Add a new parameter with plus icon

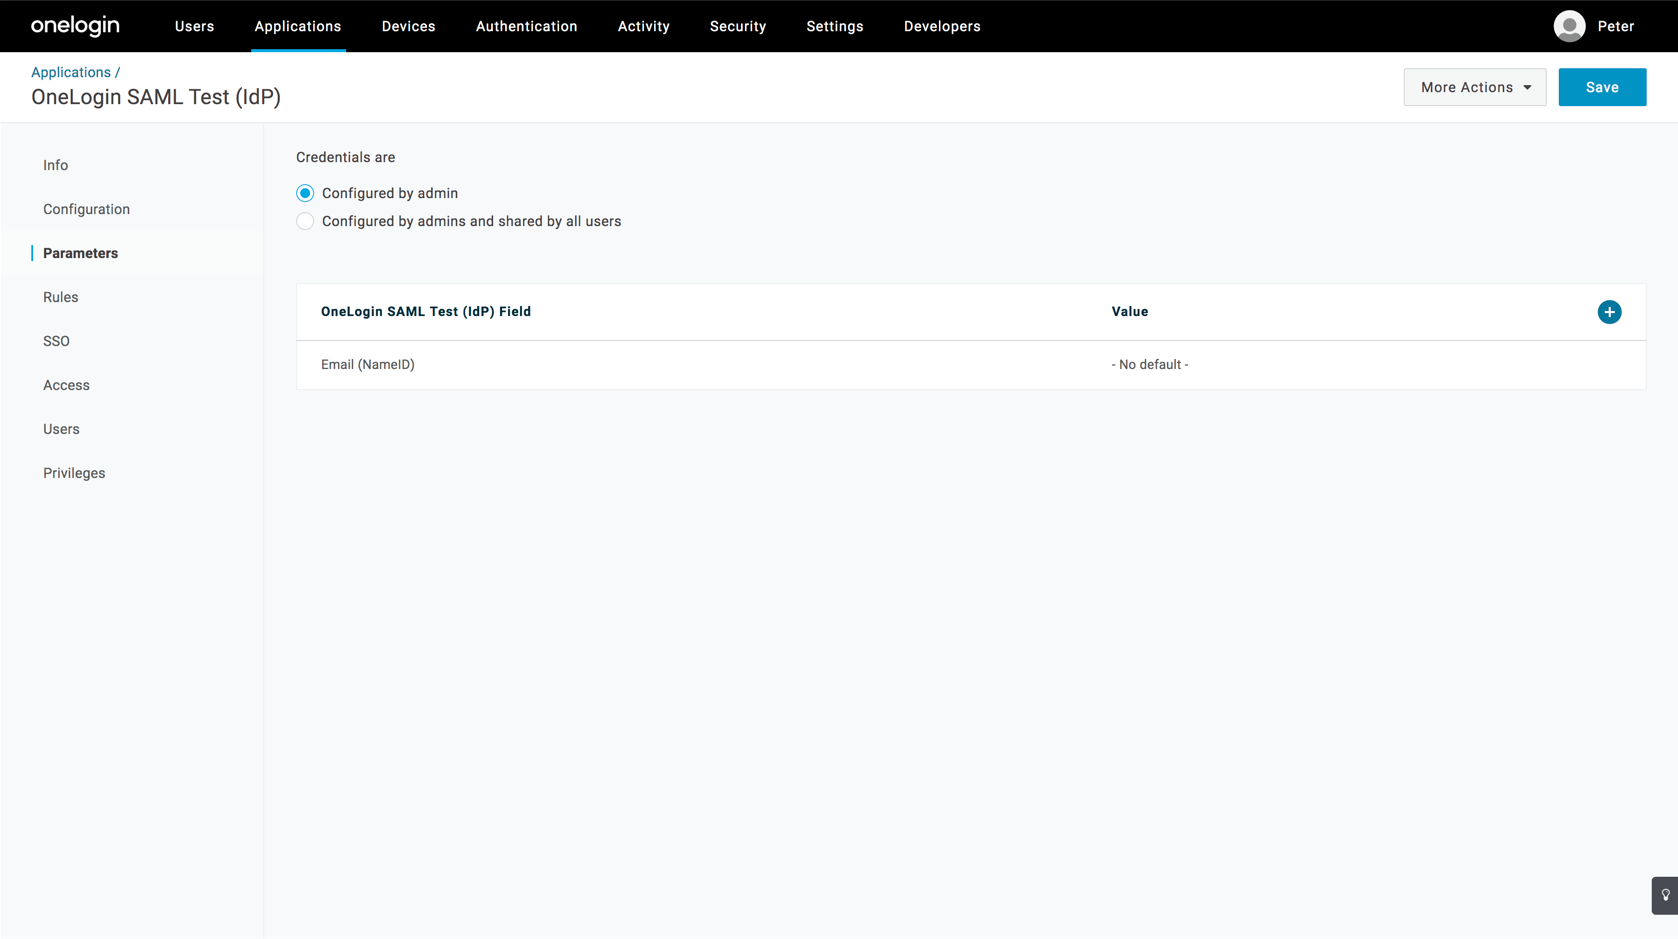coord(1609,312)
